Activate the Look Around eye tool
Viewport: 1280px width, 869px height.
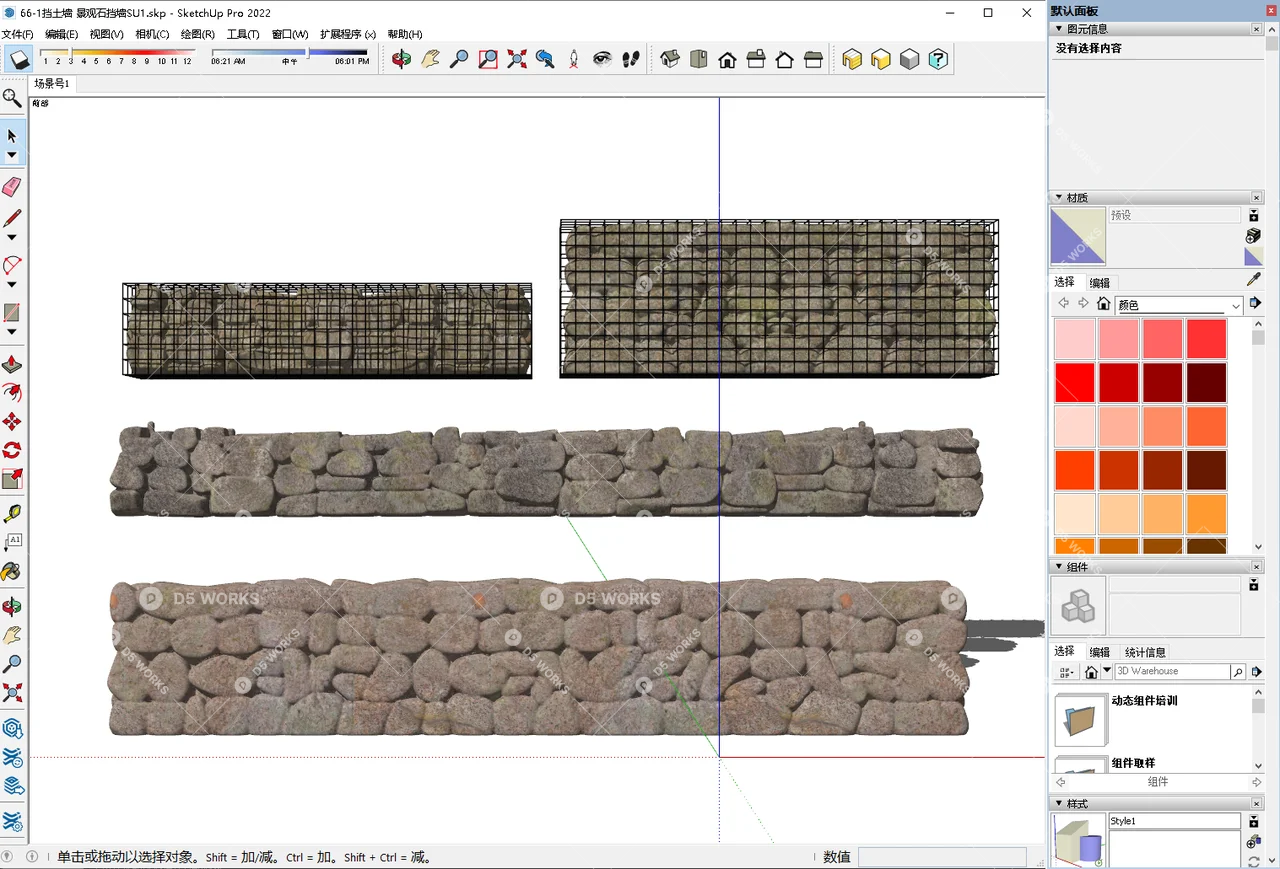(x=602, y=60)
